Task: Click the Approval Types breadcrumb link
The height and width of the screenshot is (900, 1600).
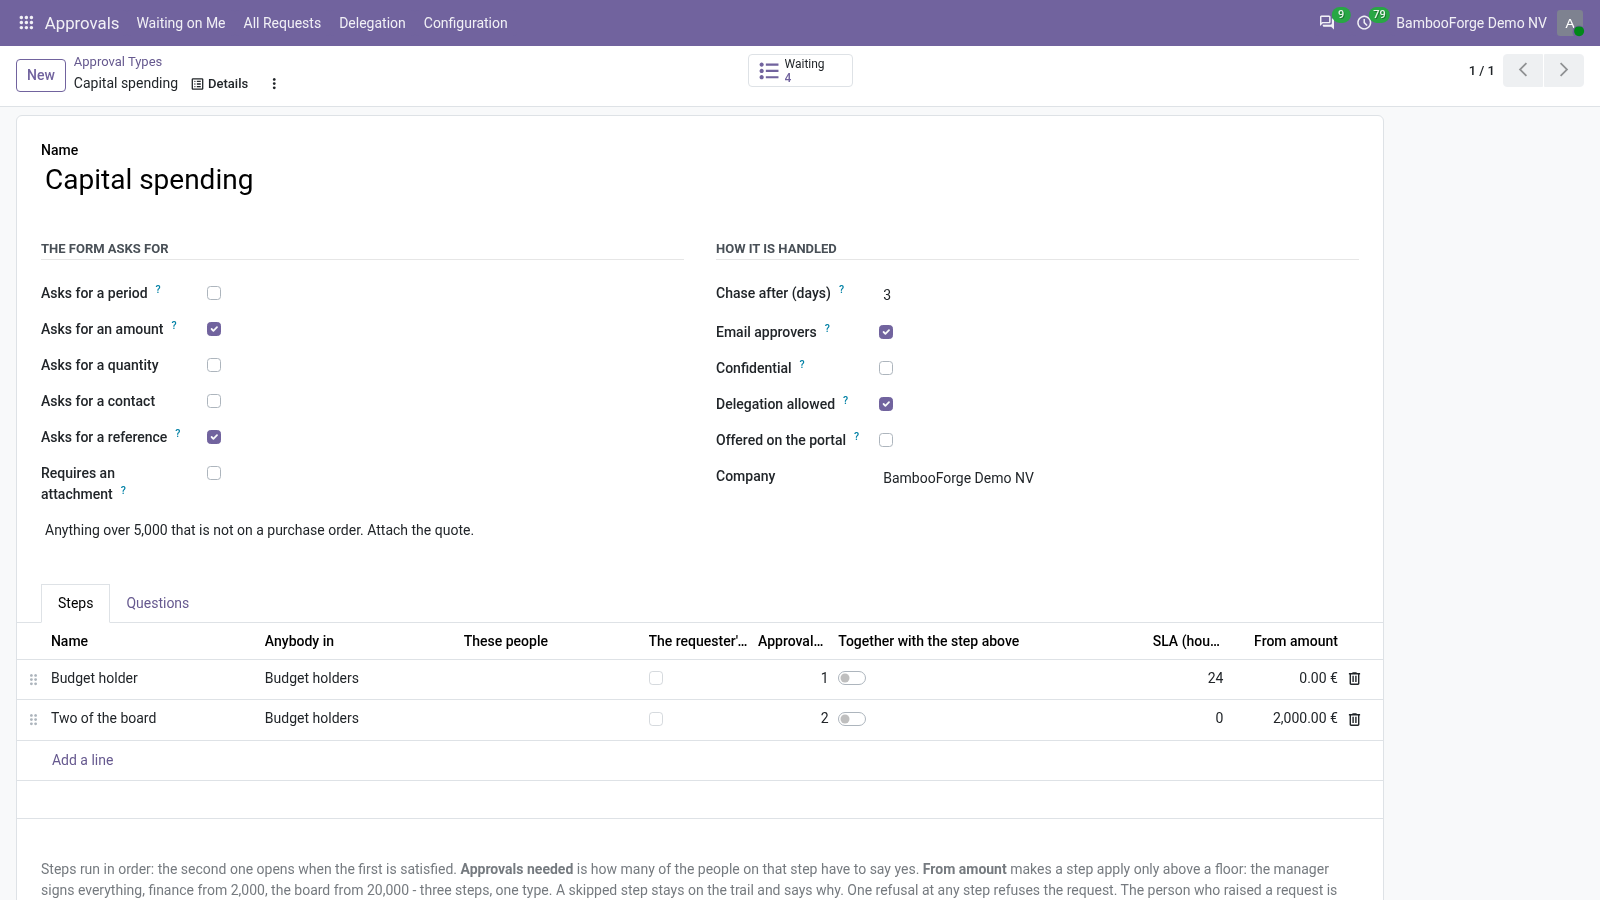Action: [x=118, y=62]
